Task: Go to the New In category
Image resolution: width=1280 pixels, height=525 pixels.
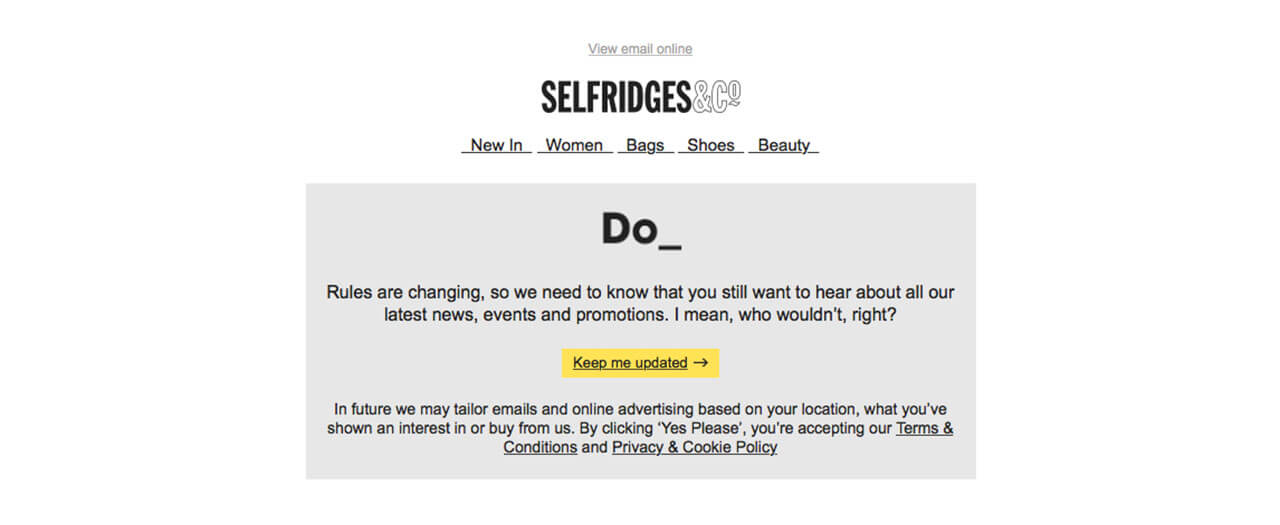Action: point(496,145)
